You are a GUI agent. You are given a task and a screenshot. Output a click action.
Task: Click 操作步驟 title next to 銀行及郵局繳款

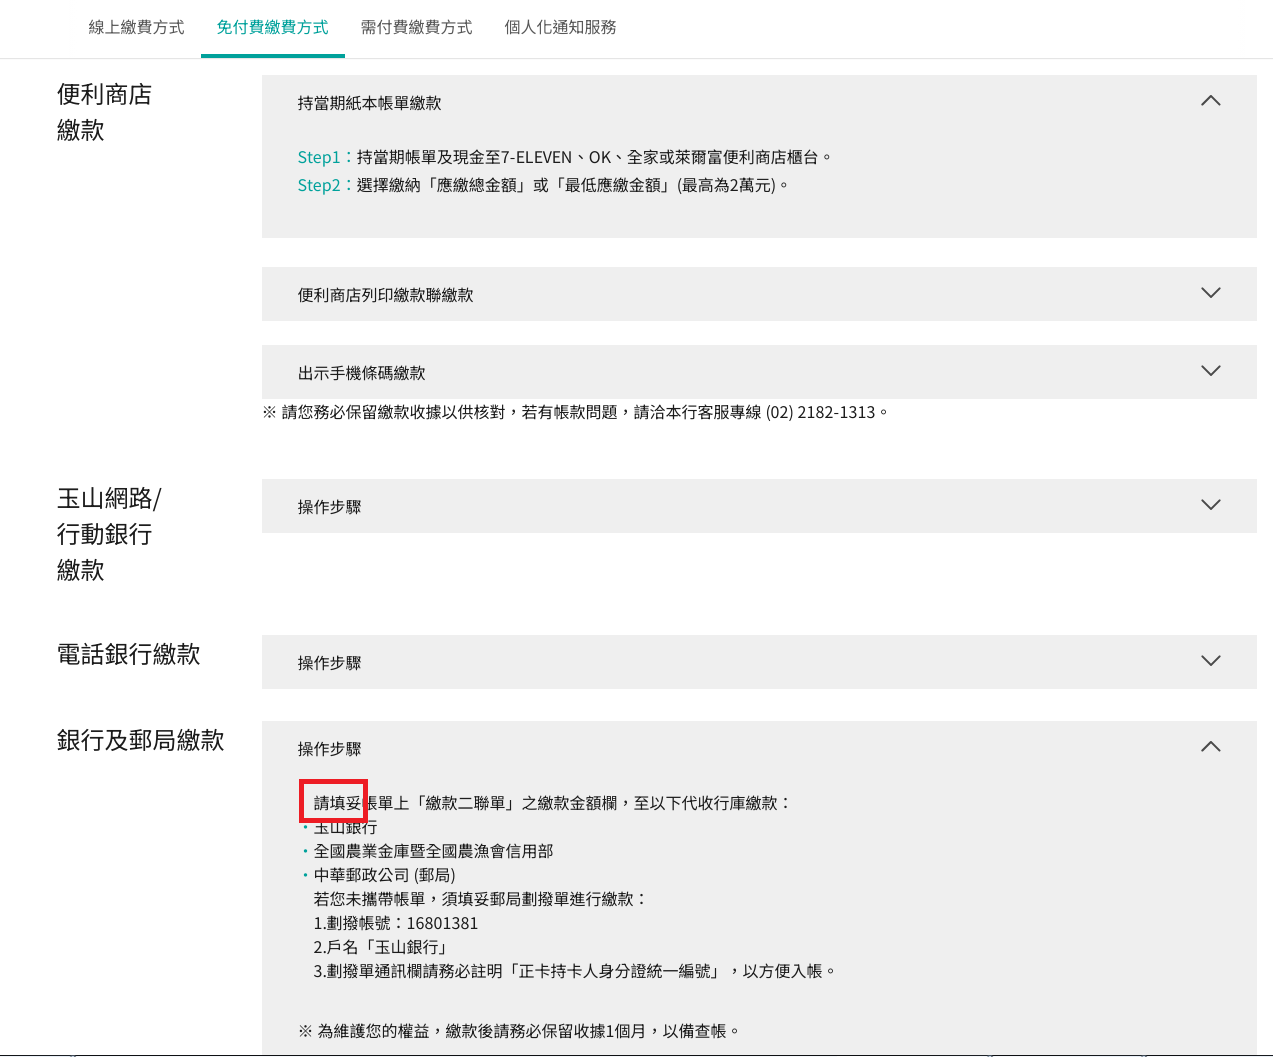click(329, 749)
